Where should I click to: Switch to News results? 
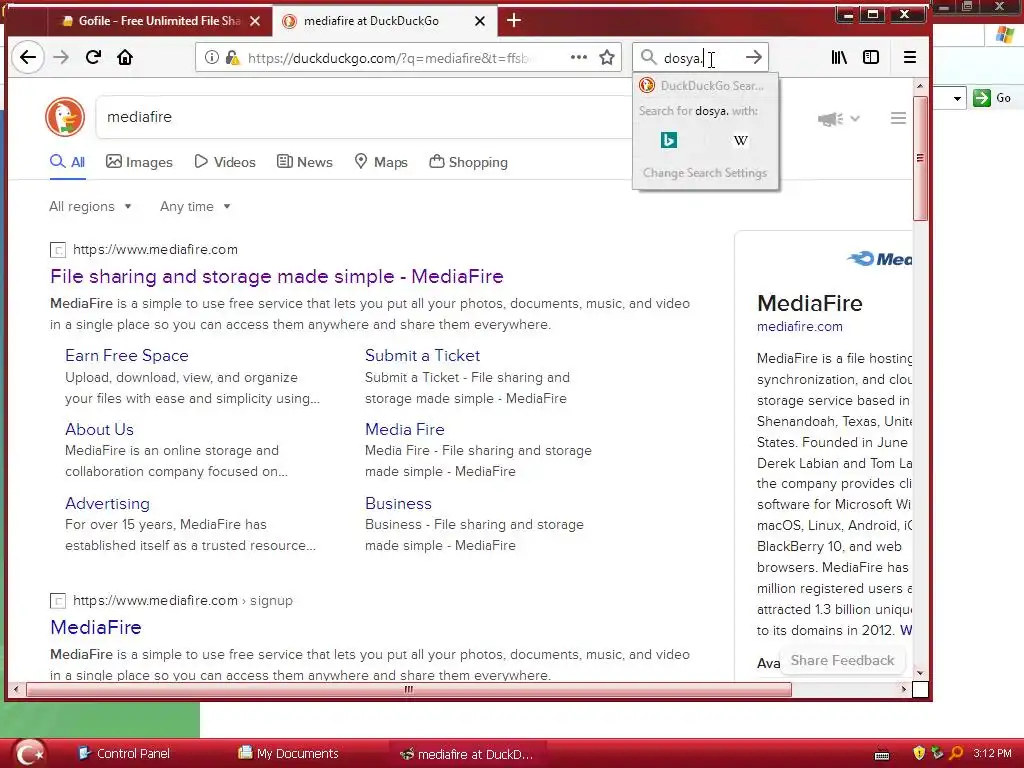click(305, 162)
